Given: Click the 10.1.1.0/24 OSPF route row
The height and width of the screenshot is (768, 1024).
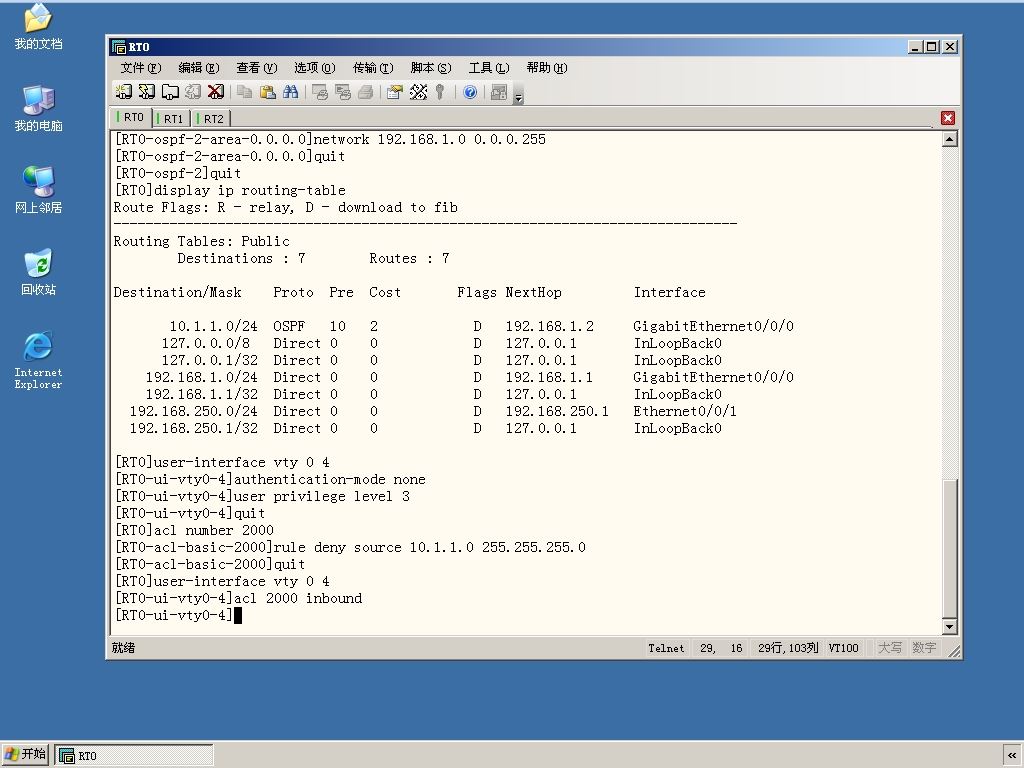Looking at the screenshot, I should point(454,326).
